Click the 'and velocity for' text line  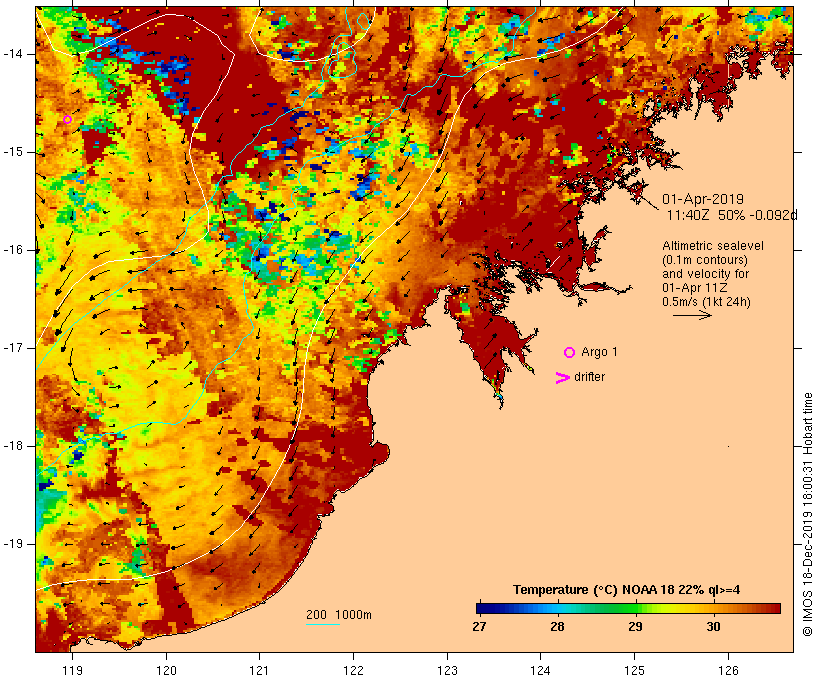pyautogui.click(x=705, y=274)
